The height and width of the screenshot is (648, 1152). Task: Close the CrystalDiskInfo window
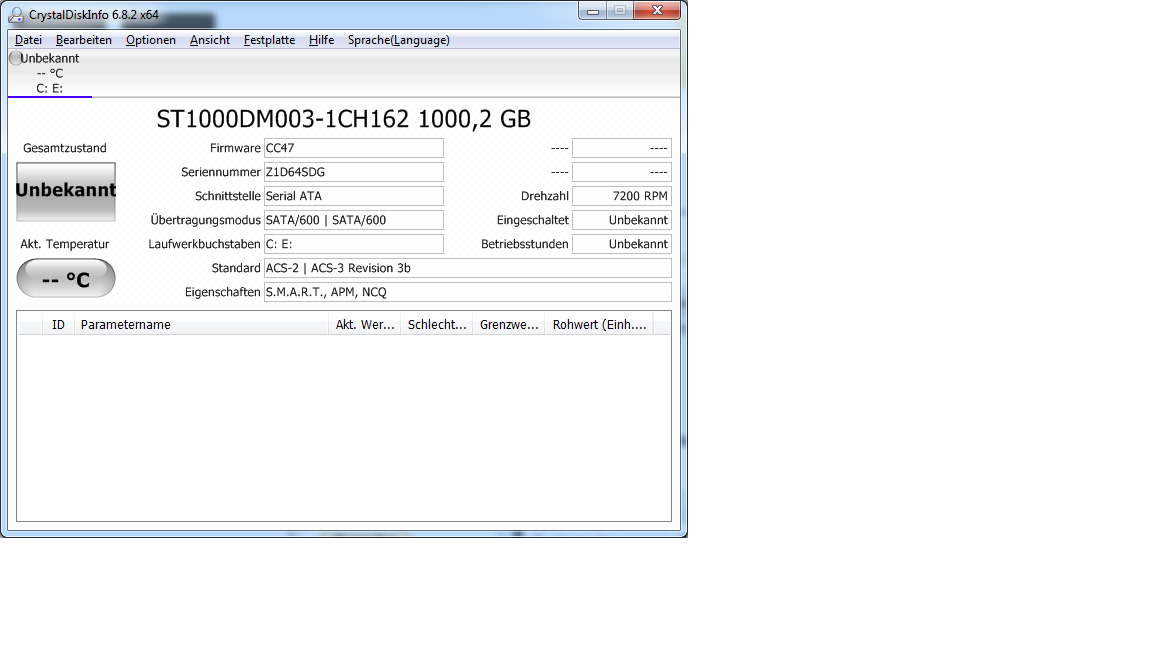[x=658, y=10]
